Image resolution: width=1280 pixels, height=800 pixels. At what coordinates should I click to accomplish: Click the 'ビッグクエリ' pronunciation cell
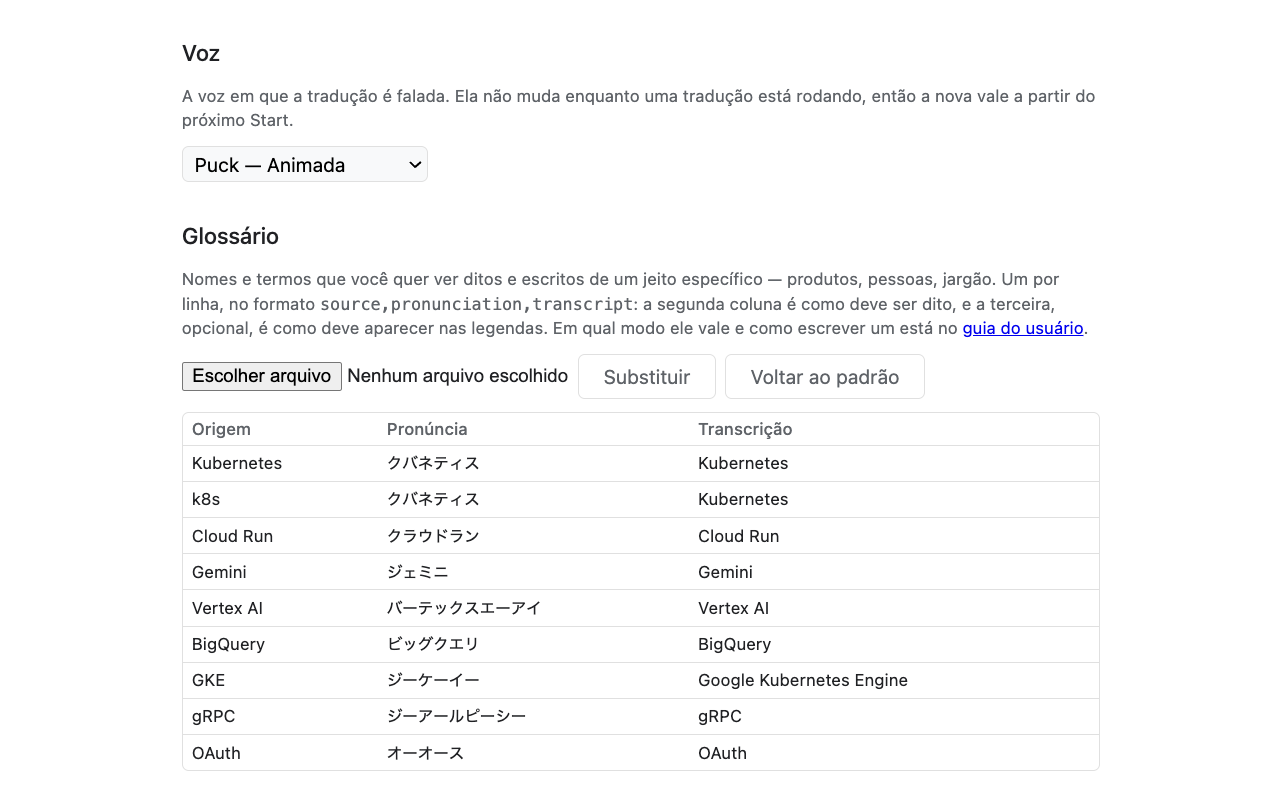(x=433, y=644)
